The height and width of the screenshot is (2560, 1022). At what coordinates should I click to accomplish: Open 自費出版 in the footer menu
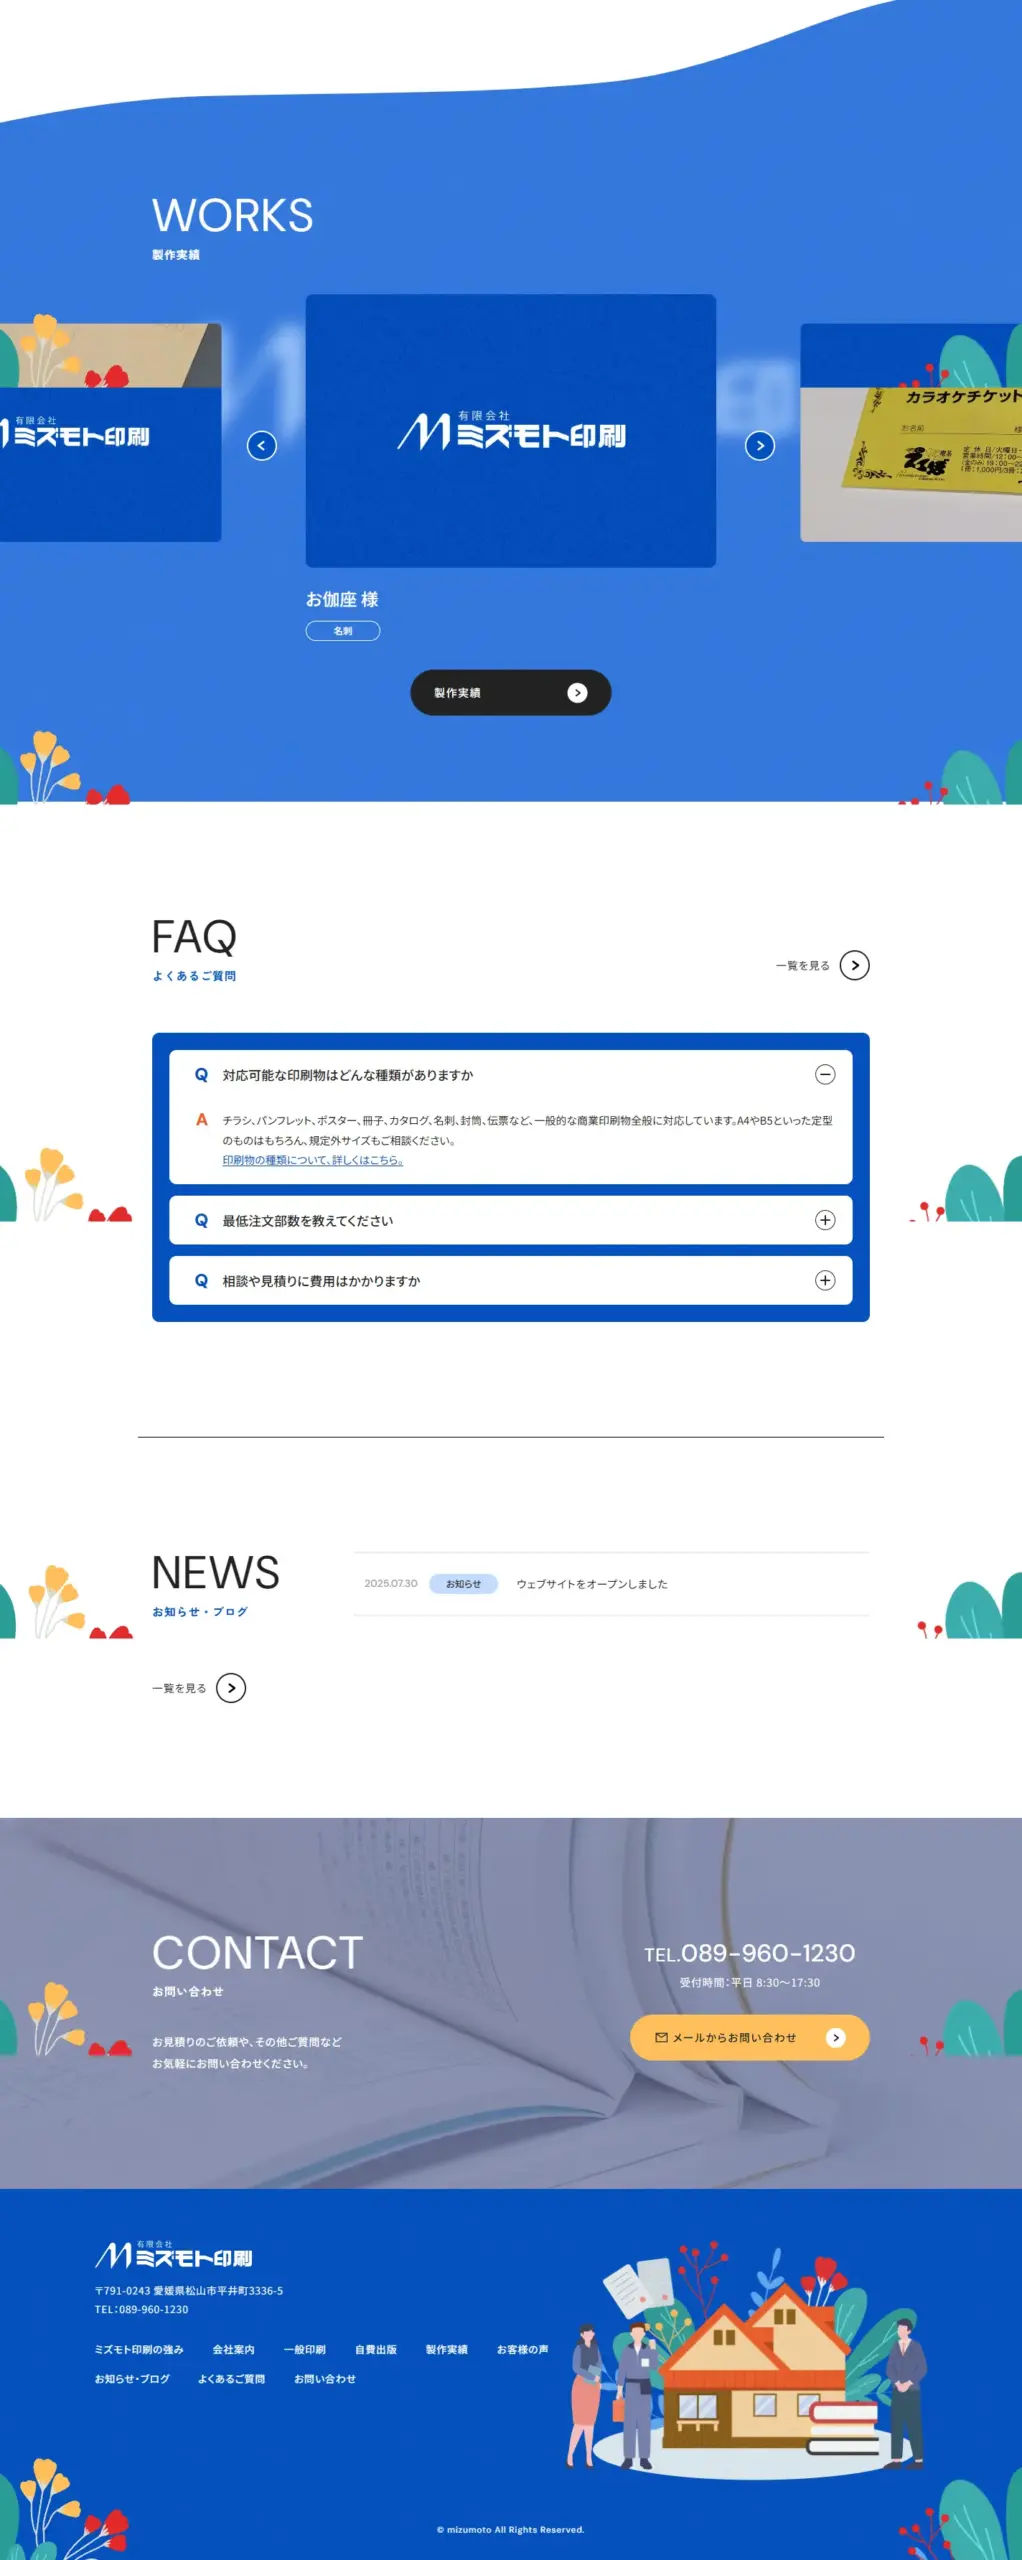[x=375, y=2349]
